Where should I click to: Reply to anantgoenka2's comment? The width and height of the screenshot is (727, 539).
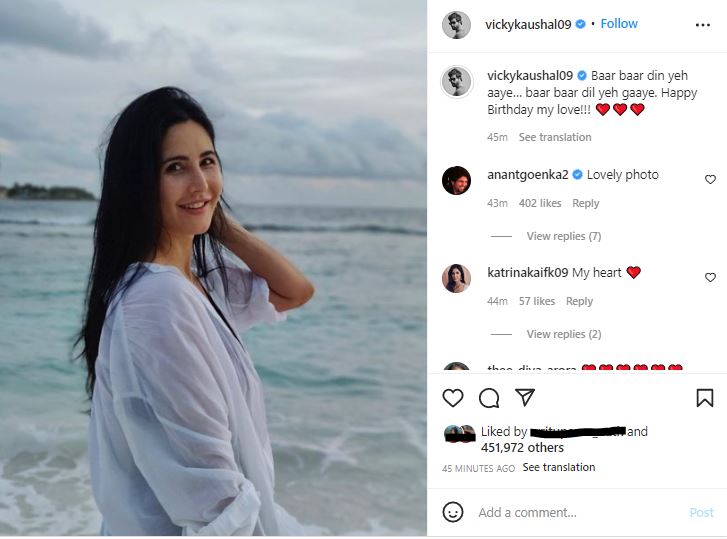pyautogui.click(x=585, y=203)
